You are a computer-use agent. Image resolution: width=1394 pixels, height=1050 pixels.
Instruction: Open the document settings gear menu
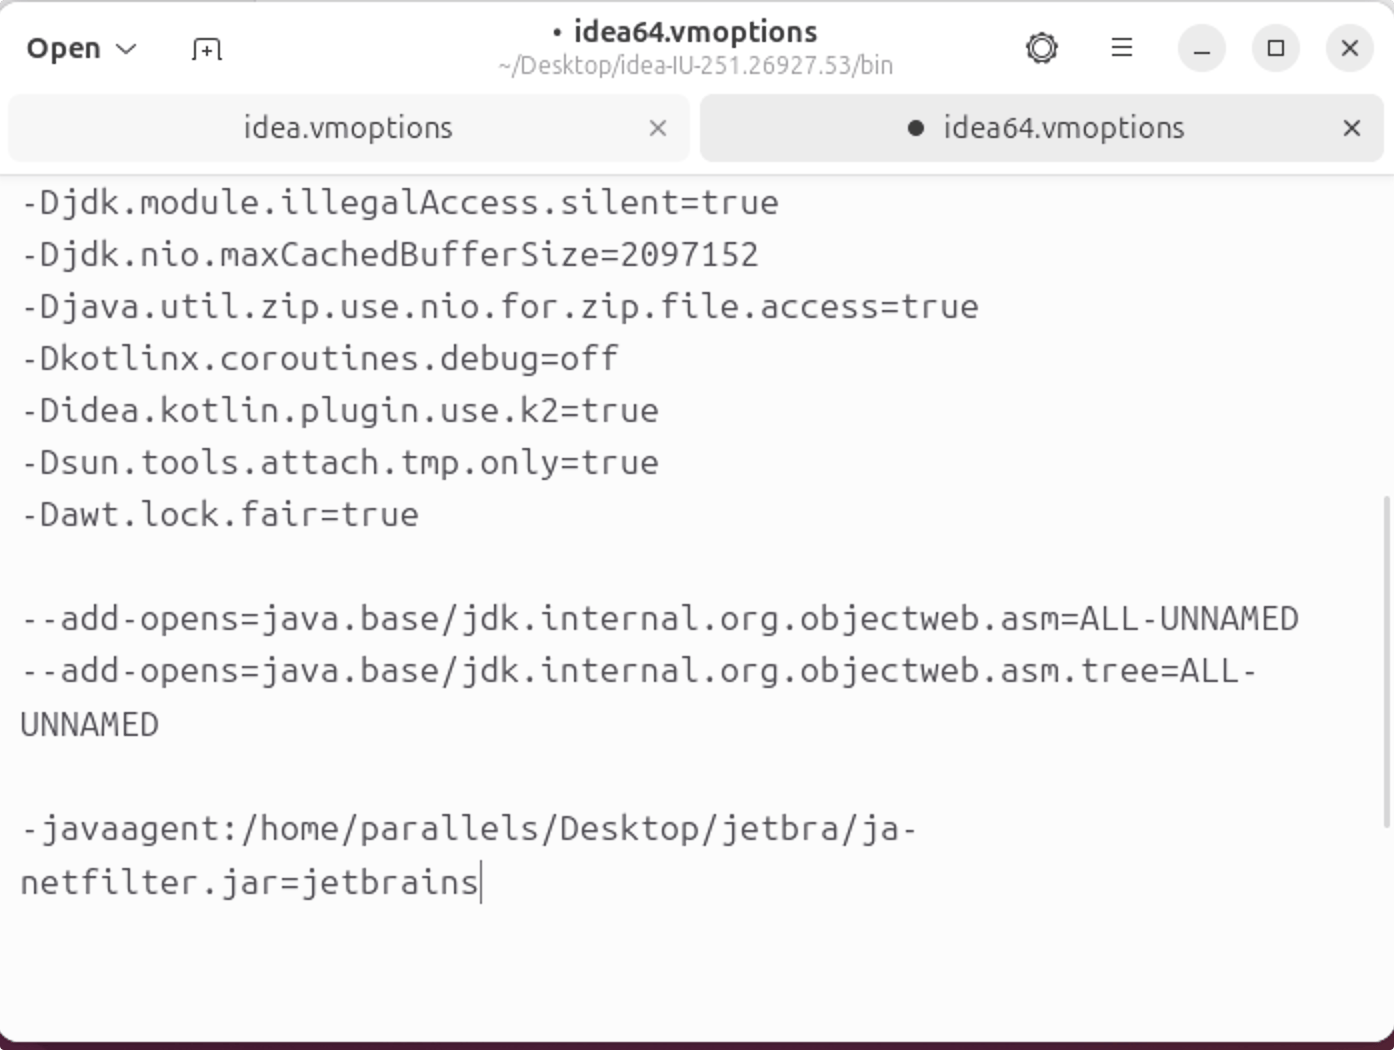tap(1041, 48)
